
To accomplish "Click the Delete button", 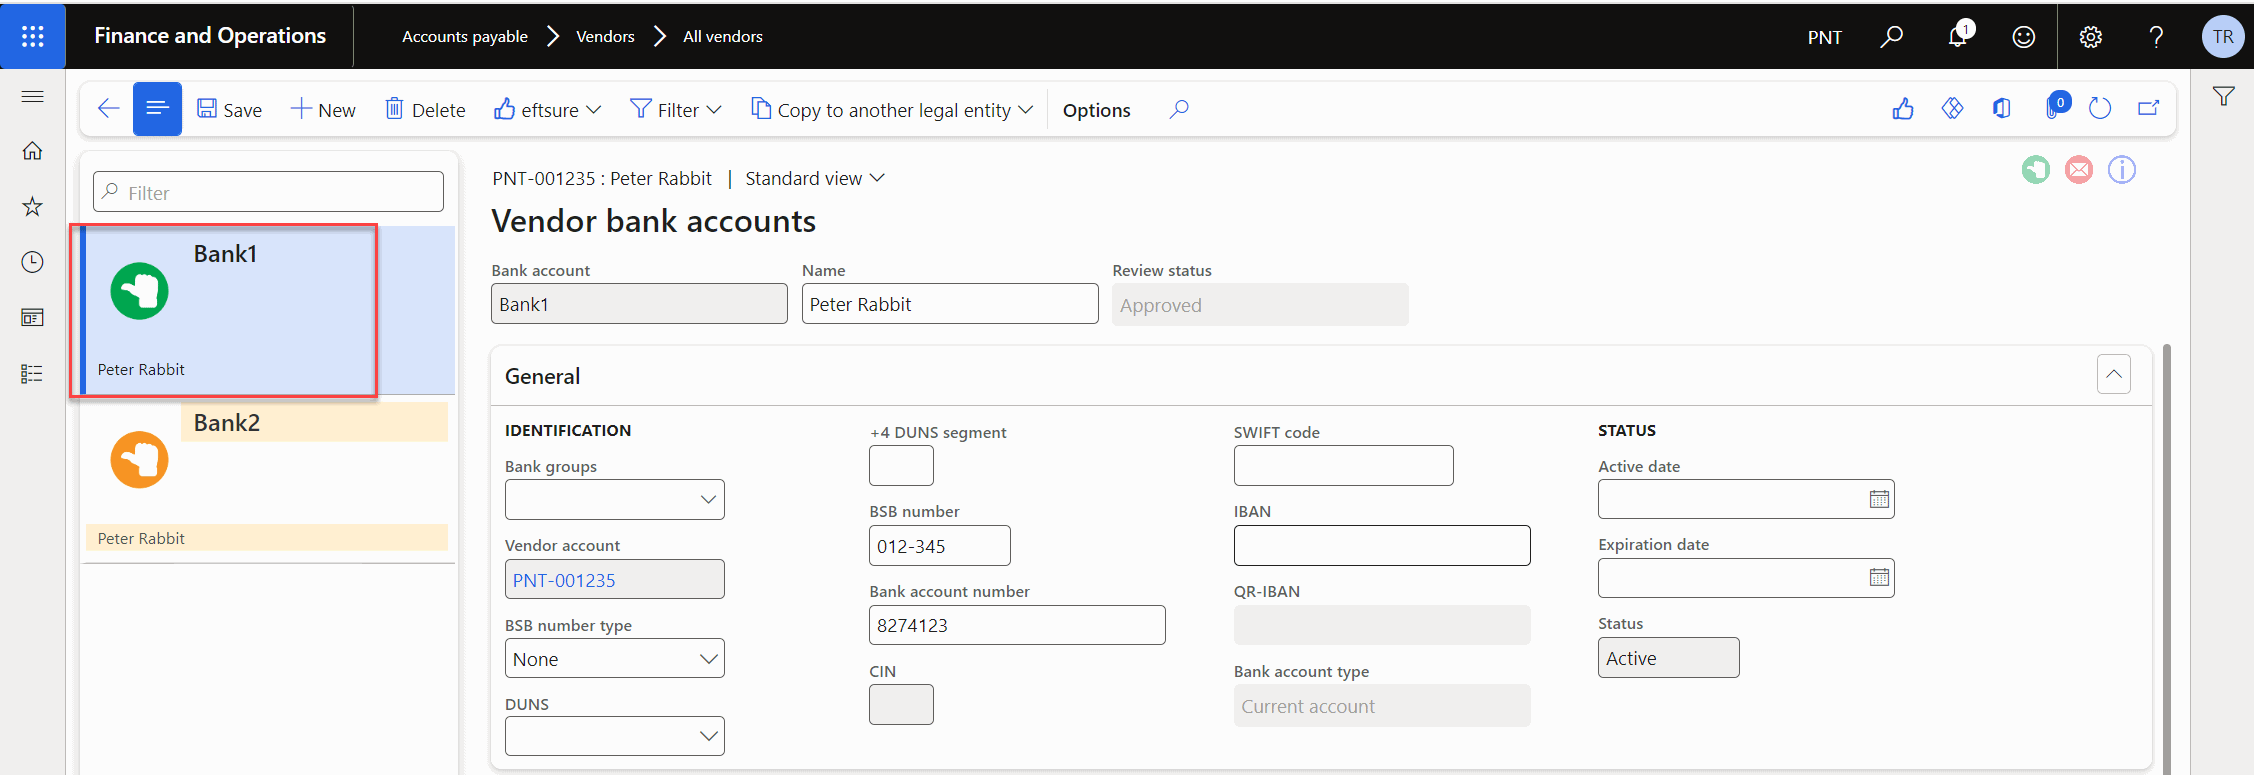I will click(425, 110).
